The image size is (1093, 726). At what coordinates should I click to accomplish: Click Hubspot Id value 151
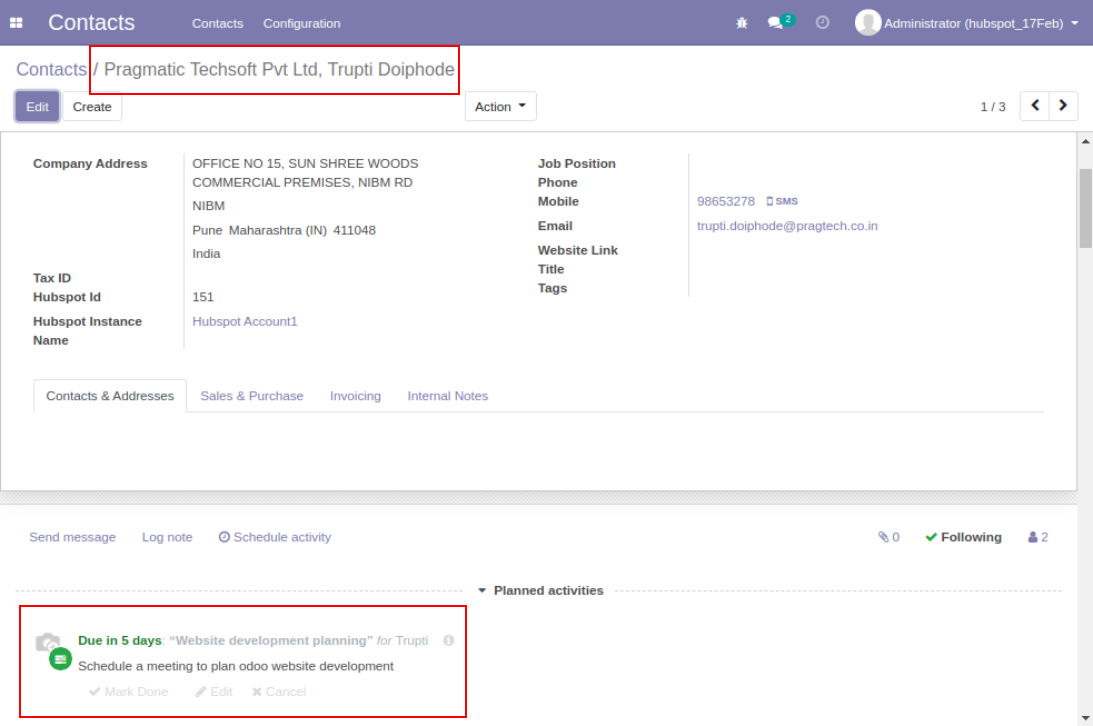click(x=203, y=297)
